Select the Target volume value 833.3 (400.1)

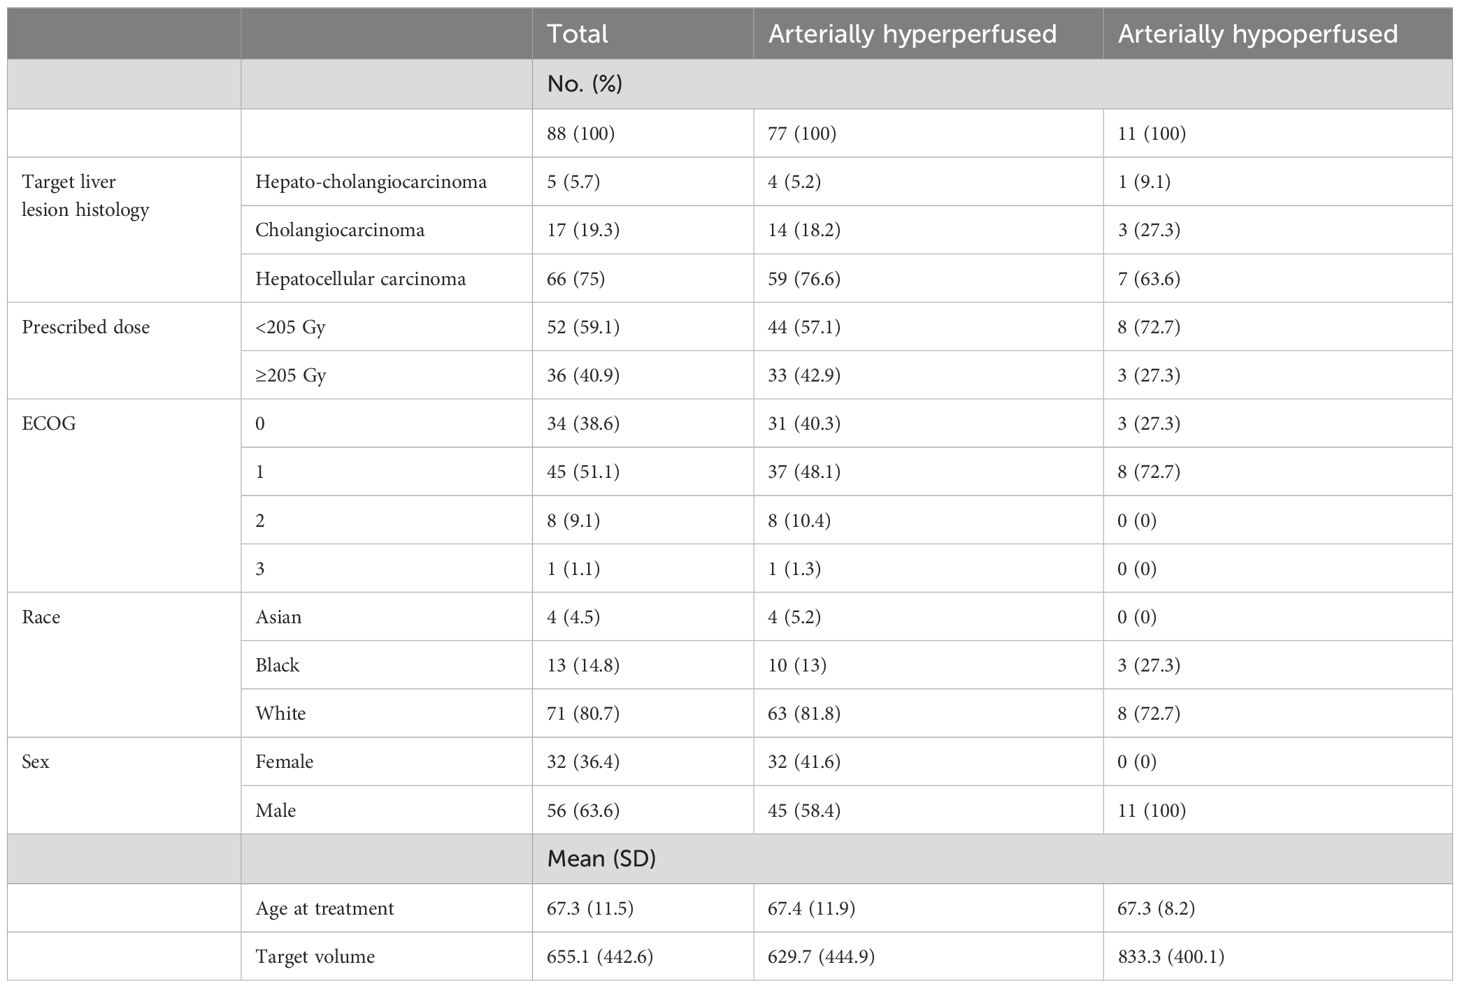(x=1171, y=957)
